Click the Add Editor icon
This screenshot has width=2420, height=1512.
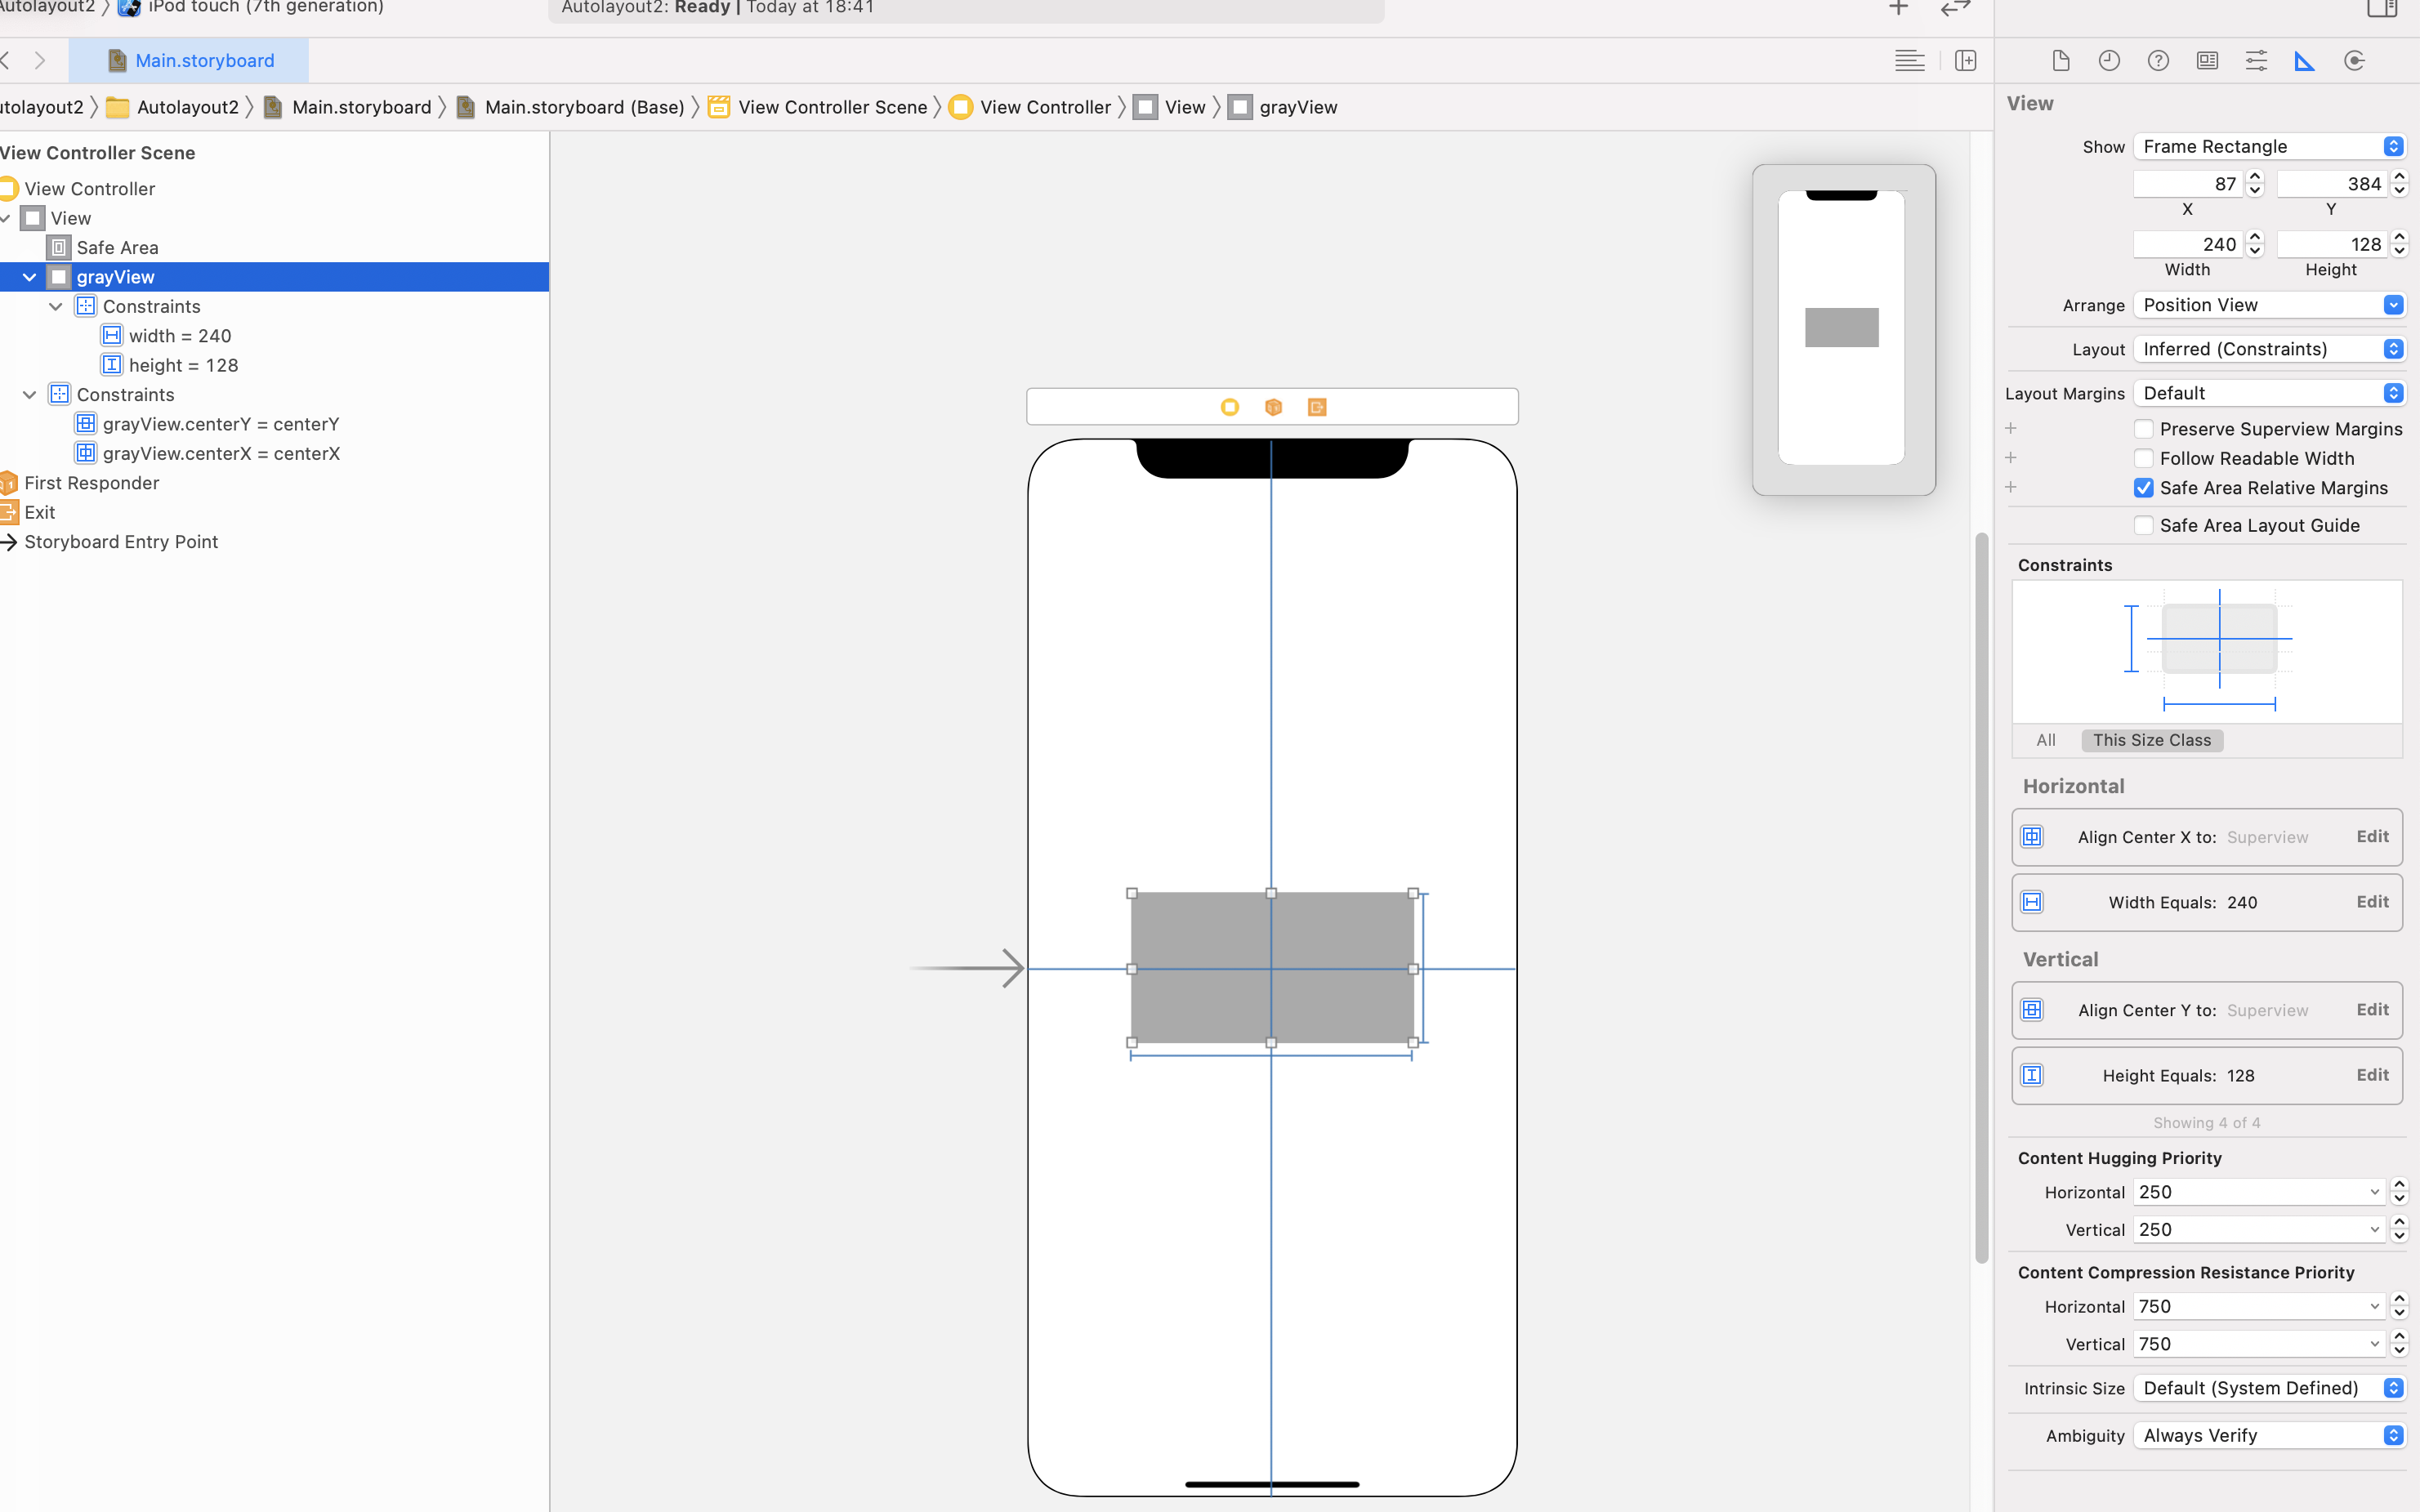coord(1965,61)
